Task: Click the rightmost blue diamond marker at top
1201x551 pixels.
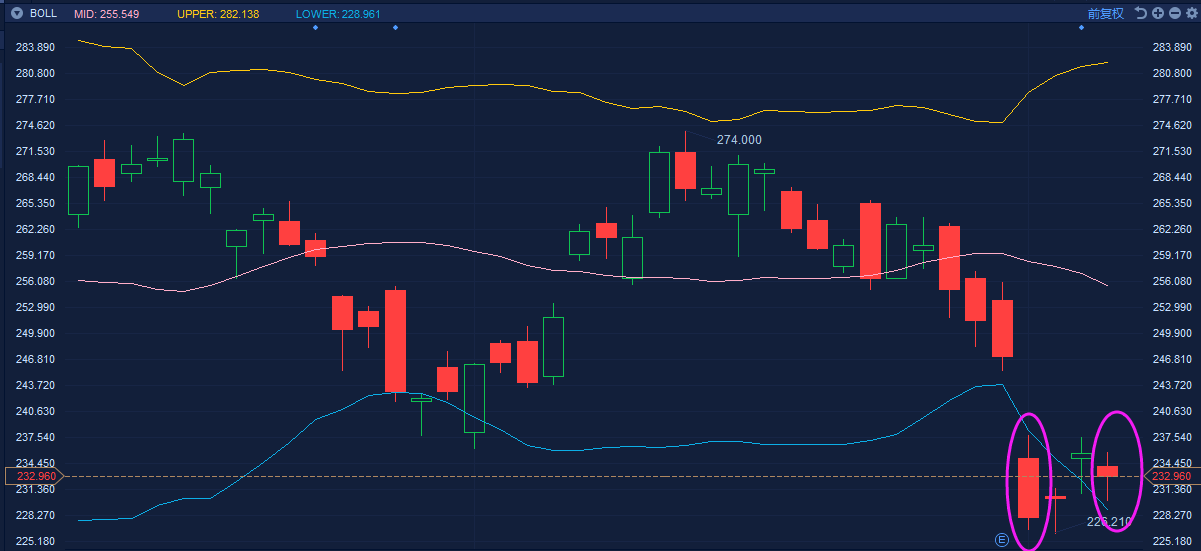Action: 1081,27
